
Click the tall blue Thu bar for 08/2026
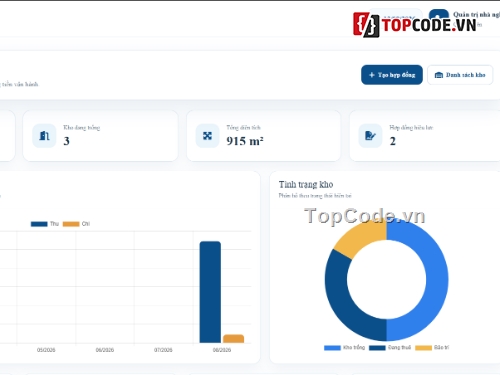coord(210,292)
